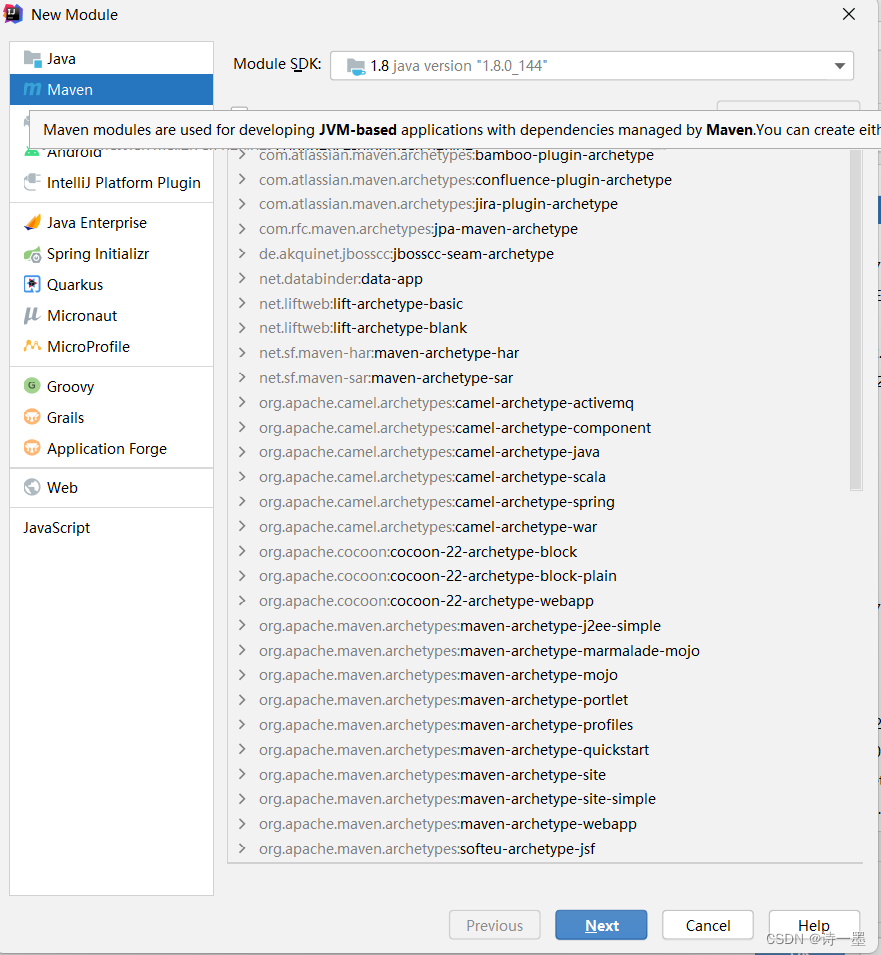Click the Maven 'm' icon

tap(32, 90)
